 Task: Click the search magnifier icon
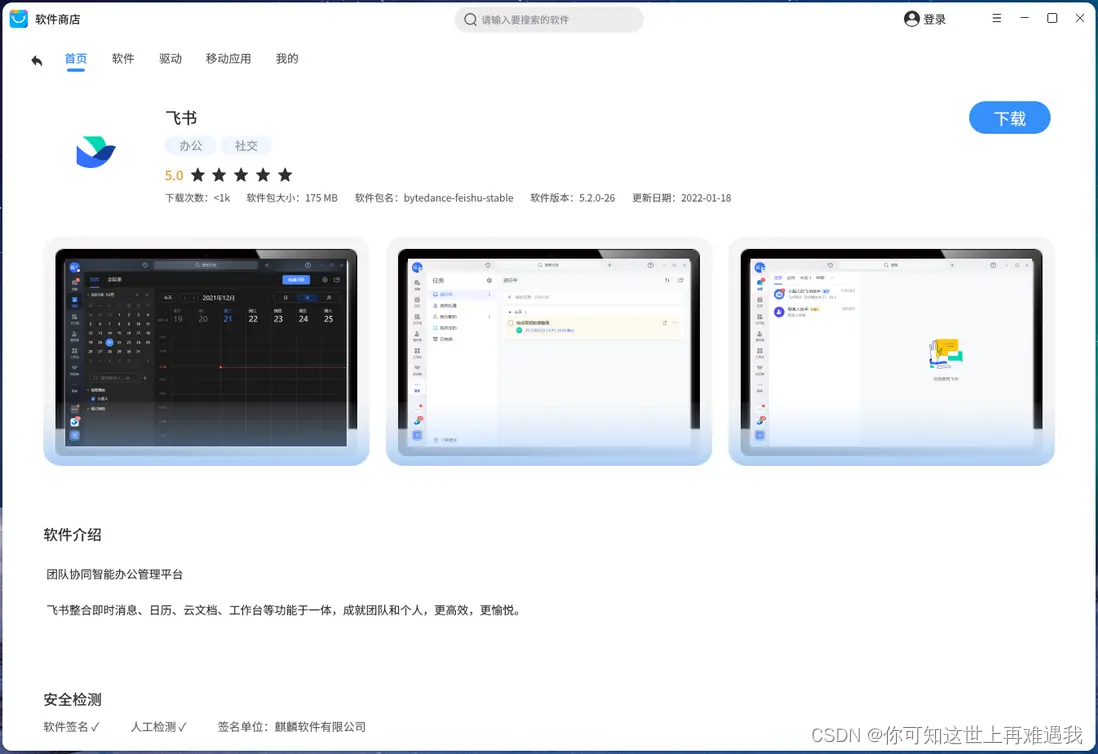471,20
